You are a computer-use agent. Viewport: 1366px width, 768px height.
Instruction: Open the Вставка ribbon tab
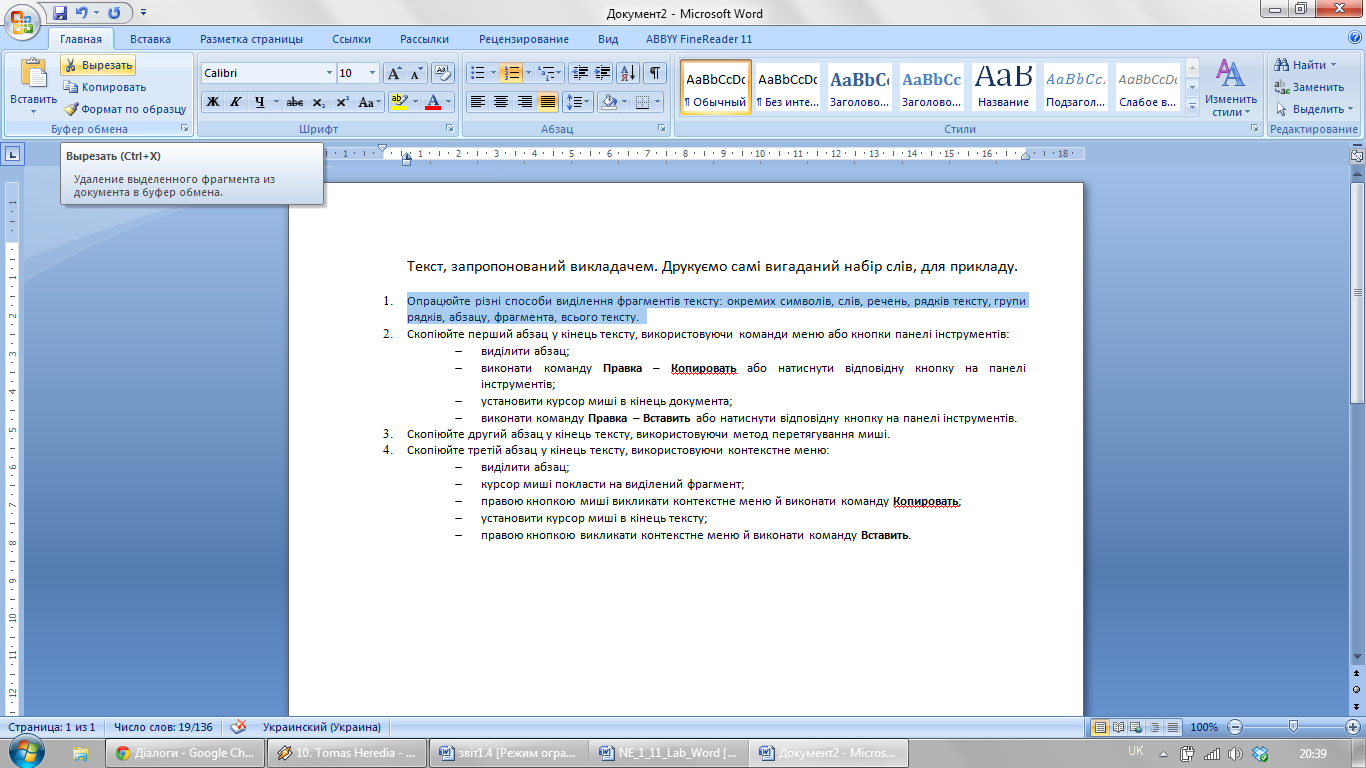150,39
